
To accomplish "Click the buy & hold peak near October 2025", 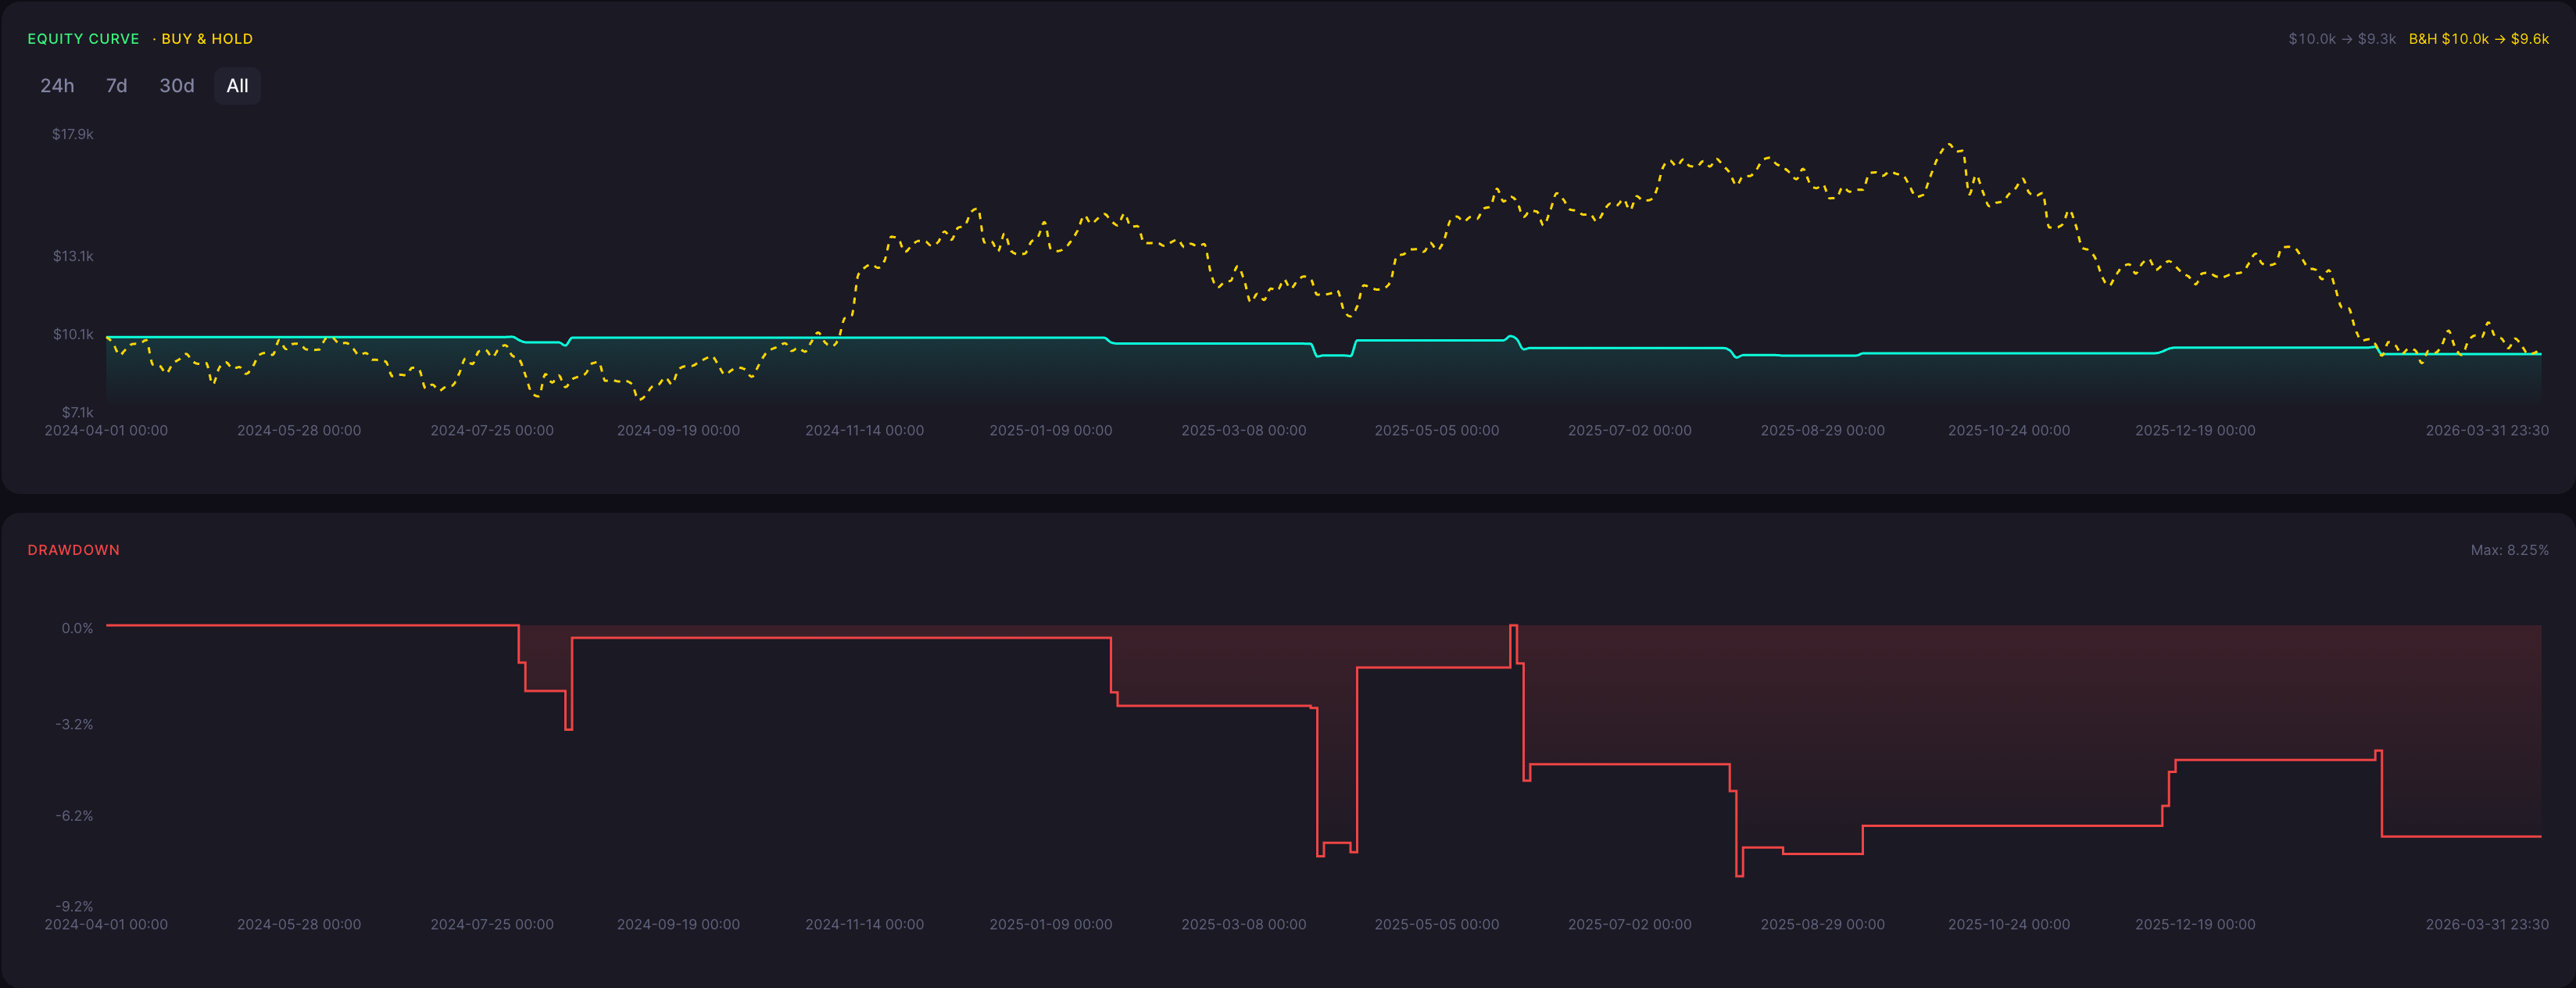I will (x=1950, y=145).
